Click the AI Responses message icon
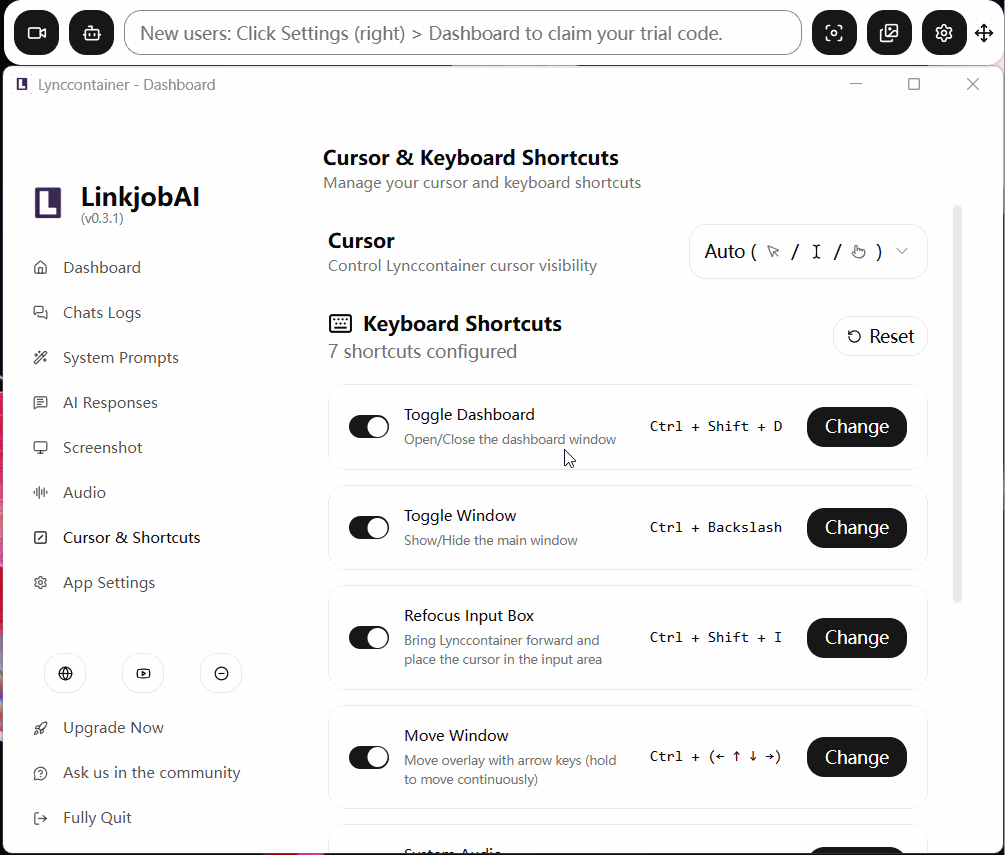Viewport: 1005px width, 855px height. 40,403
